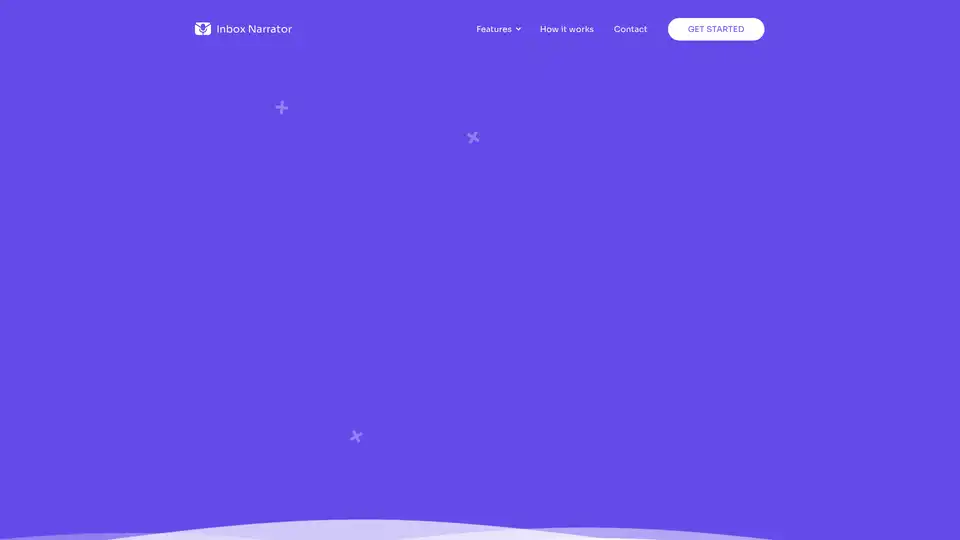
Task: Click the x-shaped sparkle in the lower hero area
Action: (356, 436)
